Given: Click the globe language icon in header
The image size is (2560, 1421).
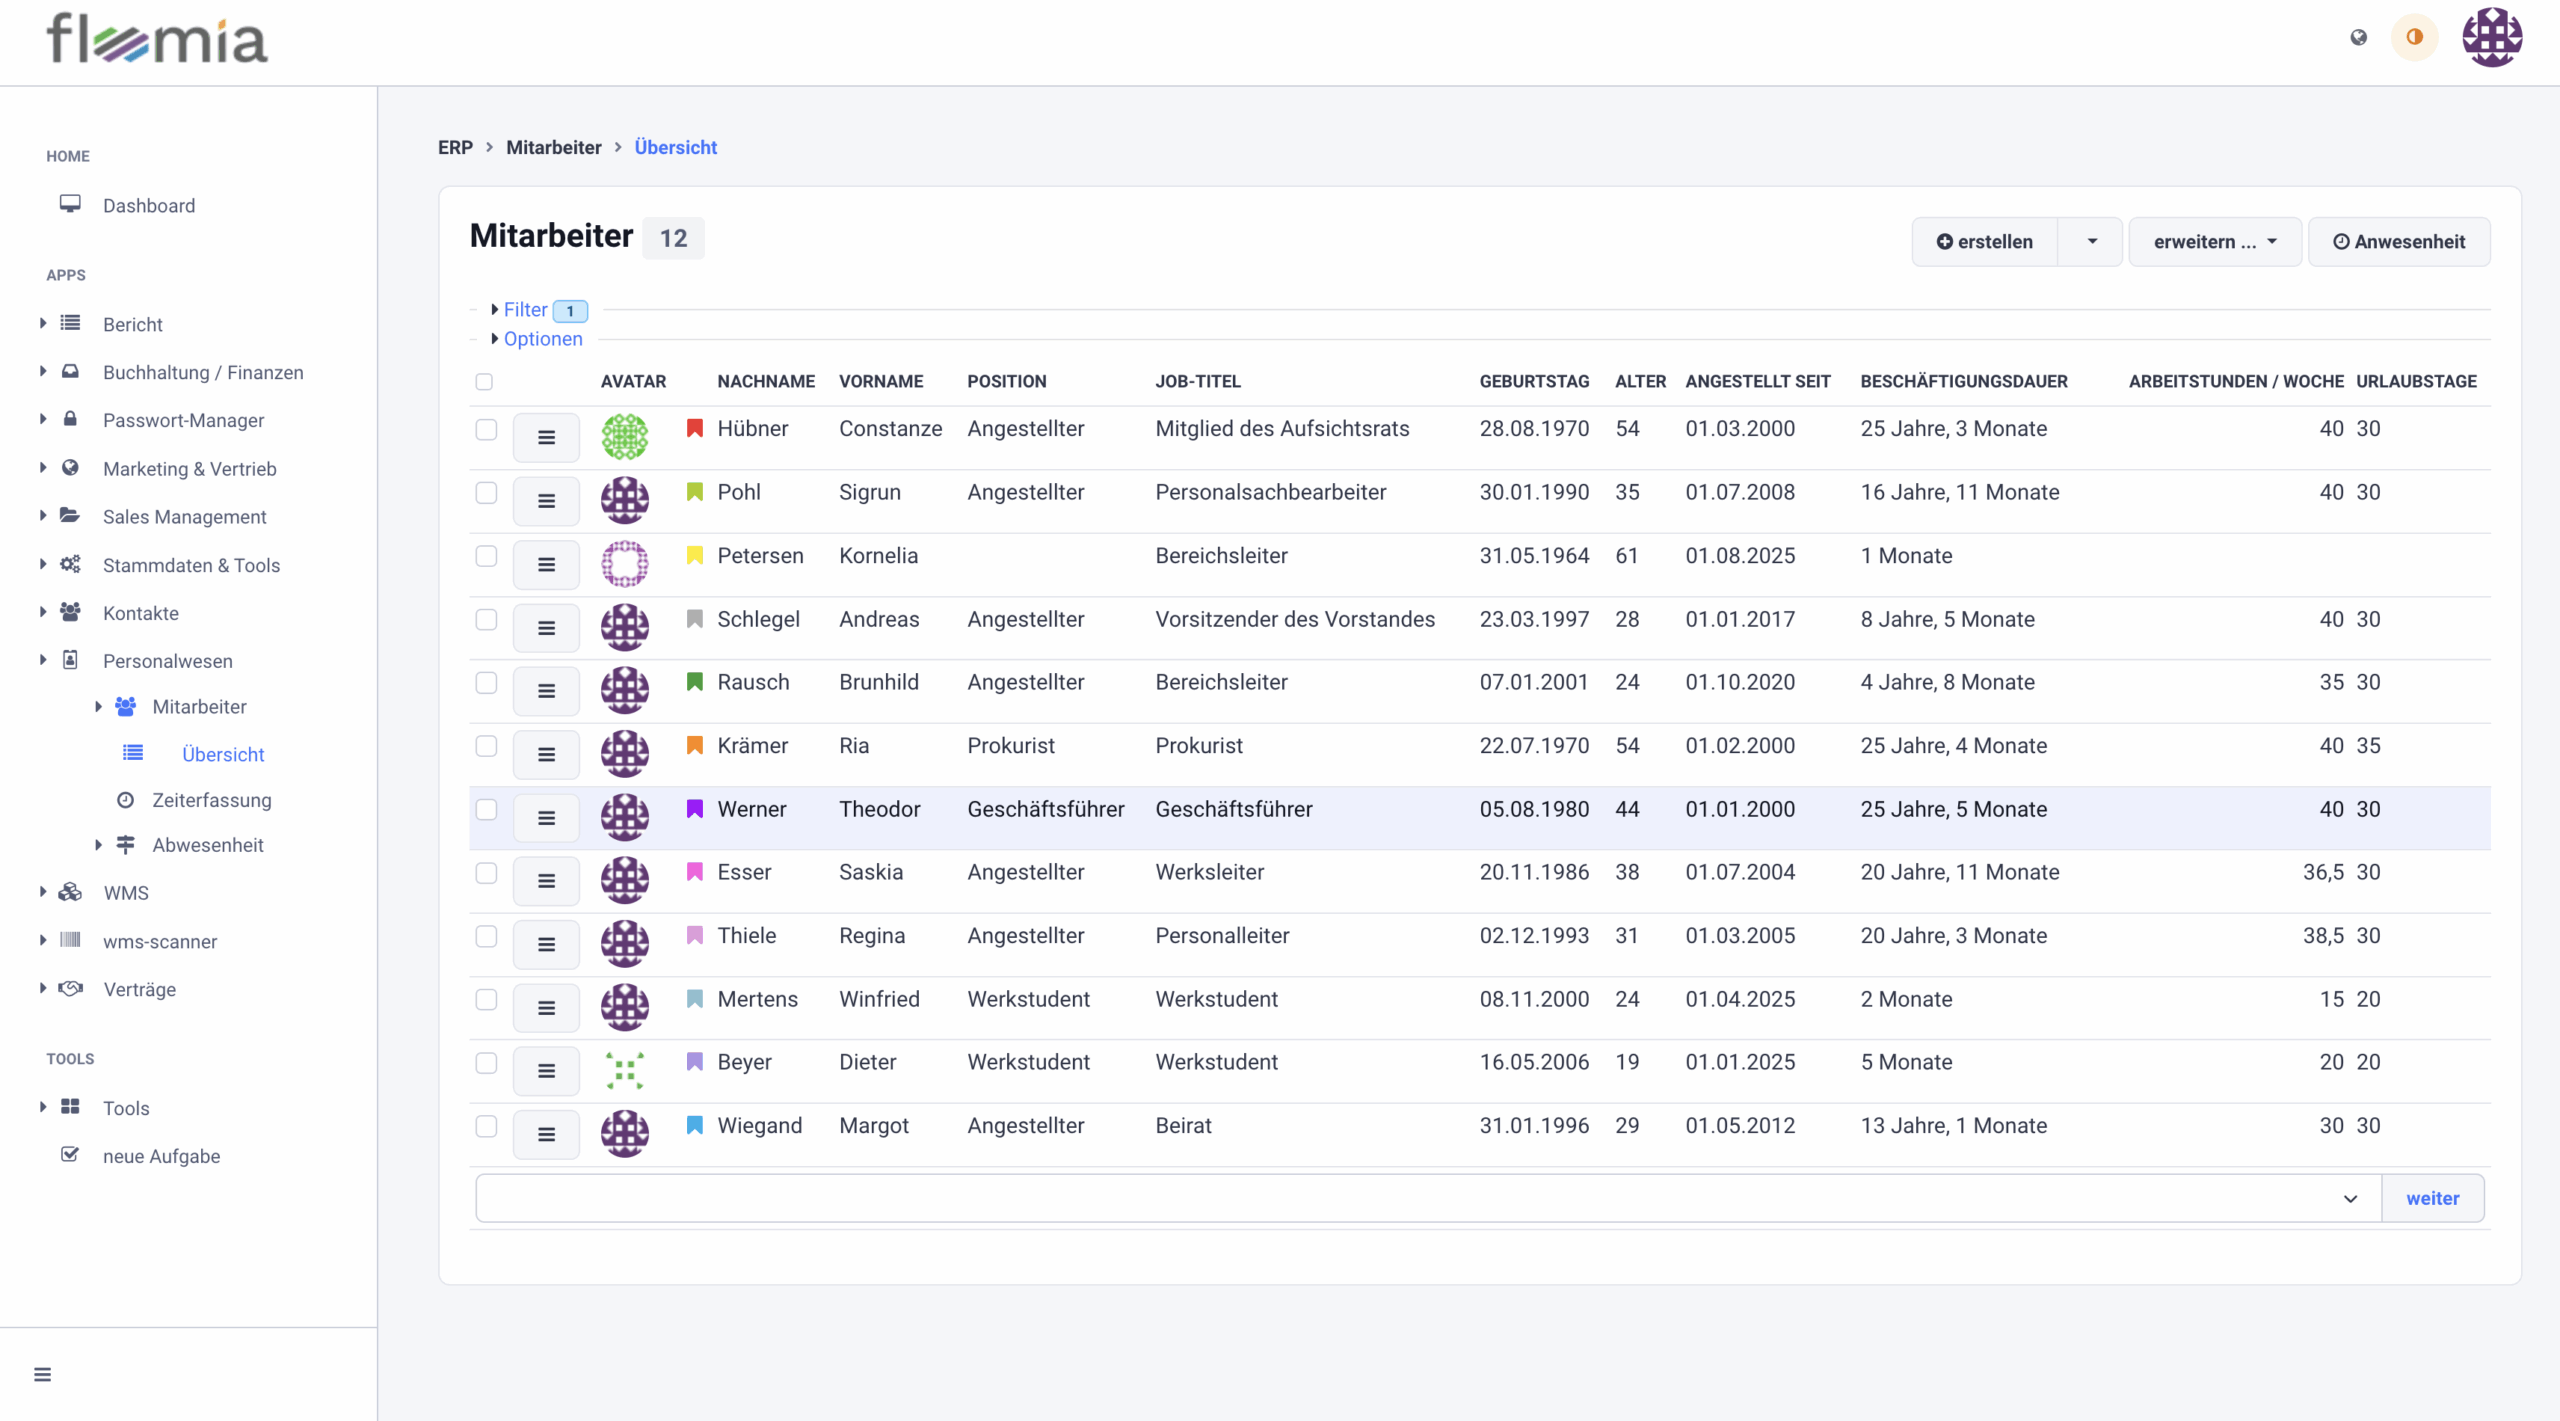Looking at the screenshot, I should (x=2358, y=38).
